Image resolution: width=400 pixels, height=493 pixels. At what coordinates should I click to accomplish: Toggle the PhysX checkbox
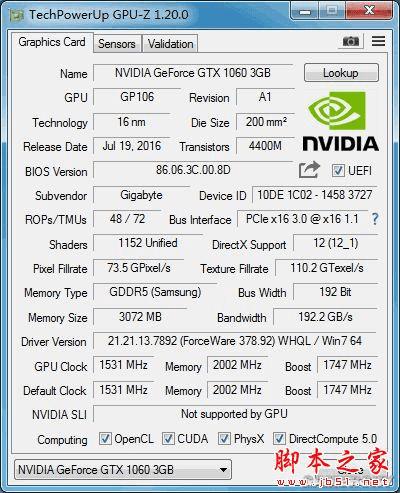pyautogui.click(x=224, y=438)
